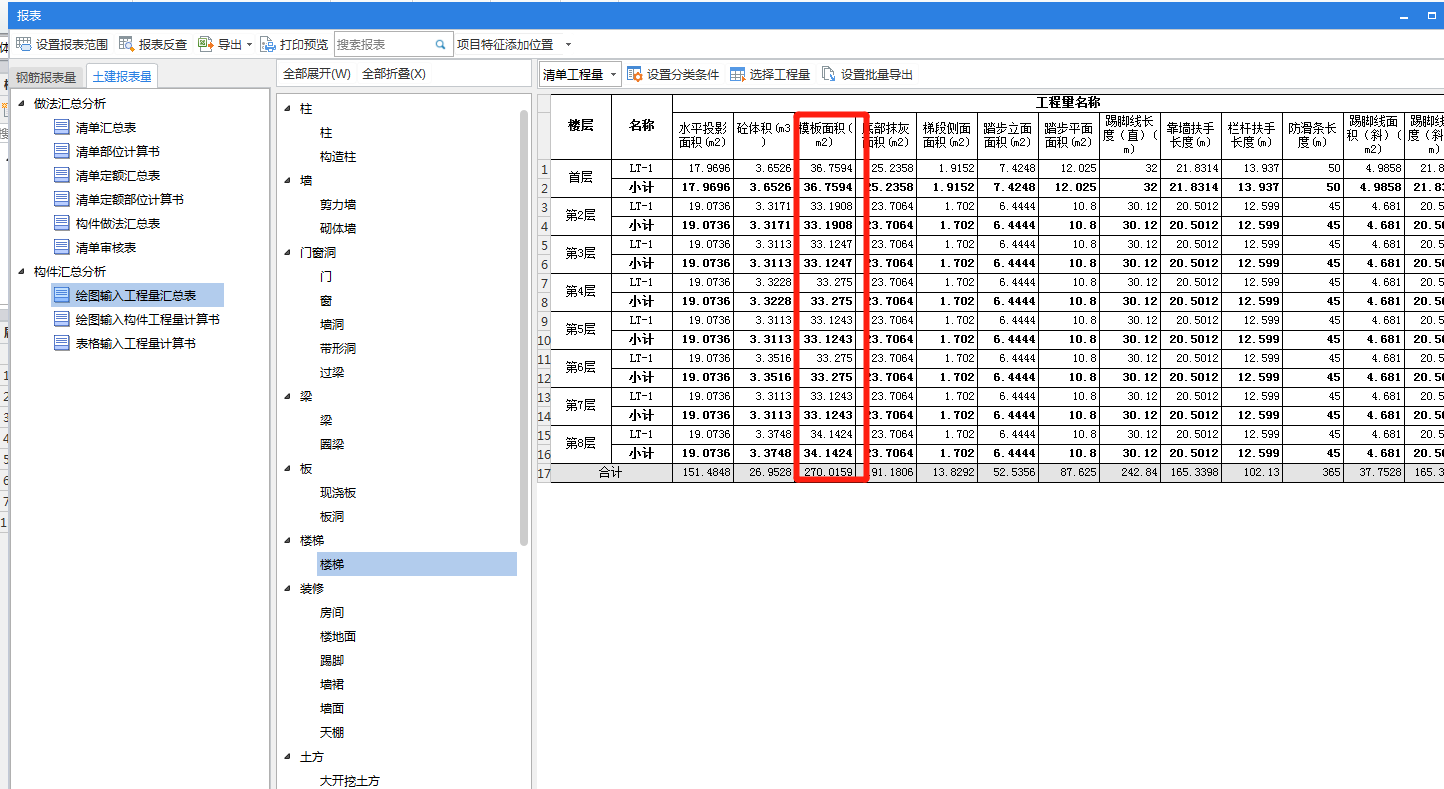Click 全部展开(W) button
The width and height of the screenshot is (1444, 789).
[317, 74]
